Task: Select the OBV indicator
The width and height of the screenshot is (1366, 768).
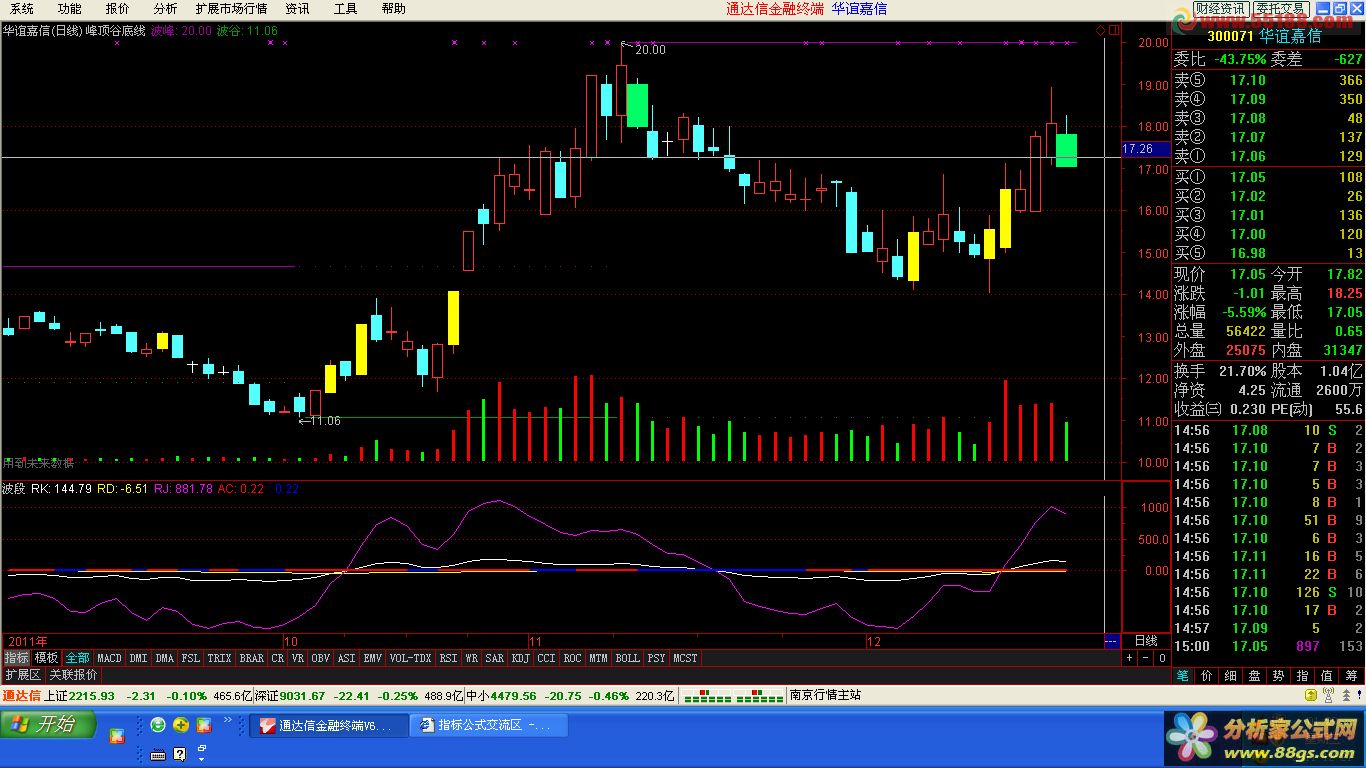Action: click(x=321, y=658)
